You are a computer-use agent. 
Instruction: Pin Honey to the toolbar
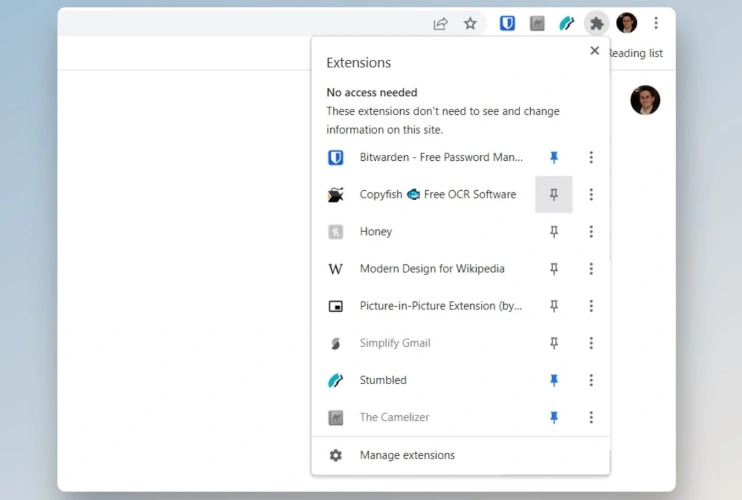pyautogui.click(x=554, y=232)
